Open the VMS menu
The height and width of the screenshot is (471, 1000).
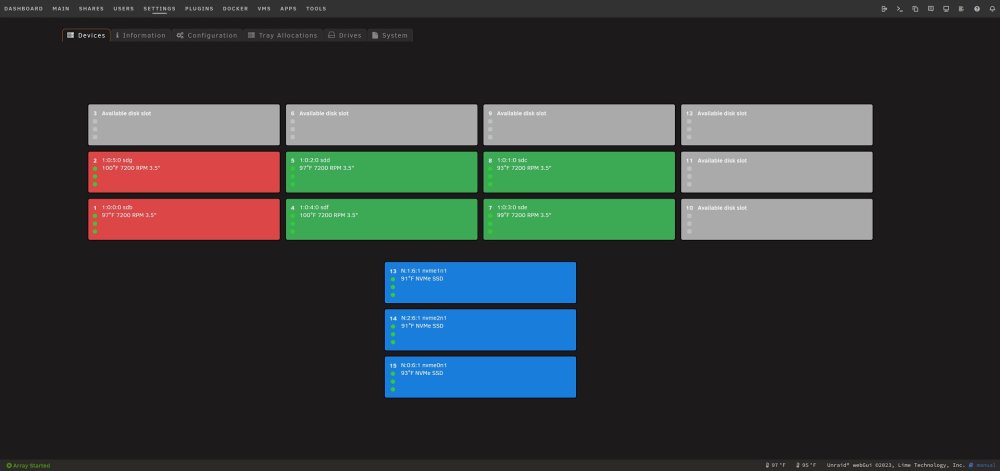(264, 9)
